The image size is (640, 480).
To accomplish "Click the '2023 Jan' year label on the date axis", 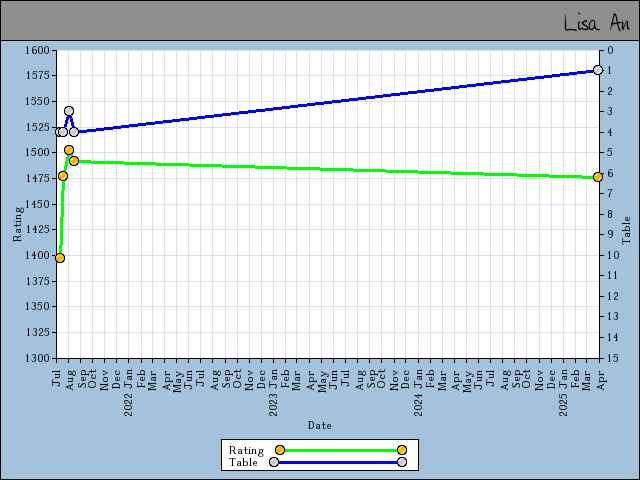I will (x=273, y=393).
